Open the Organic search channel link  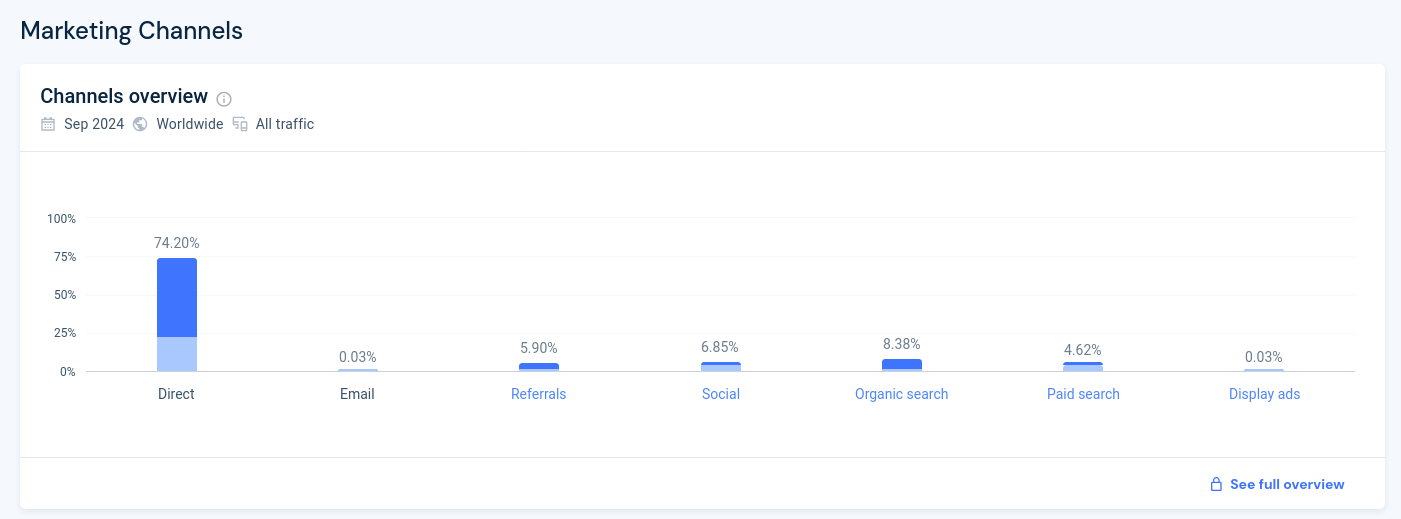pyautogui.click(x=901, y=394)
